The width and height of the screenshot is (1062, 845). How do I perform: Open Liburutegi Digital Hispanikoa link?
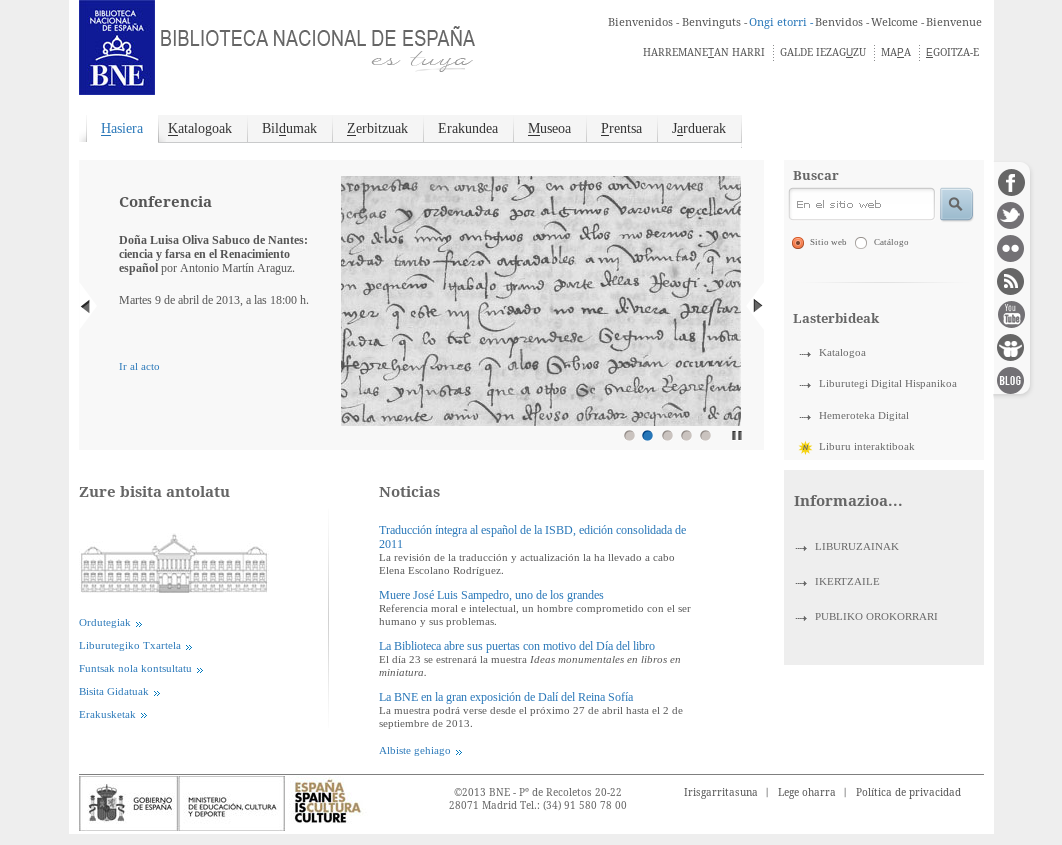pos(887,384)
